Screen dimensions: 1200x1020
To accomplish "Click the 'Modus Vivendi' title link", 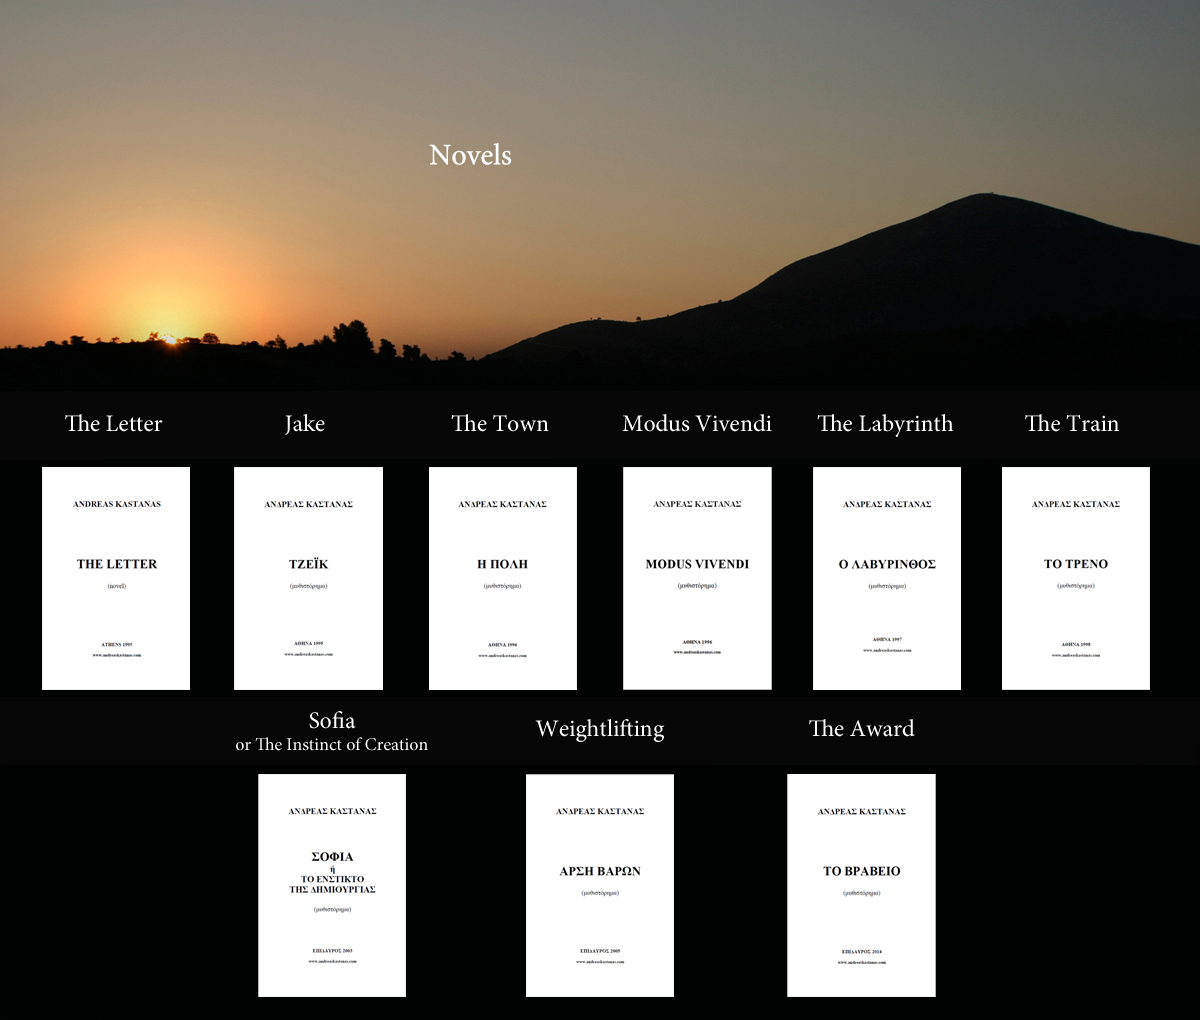I will pyautogui.click(x=697, y=424).
